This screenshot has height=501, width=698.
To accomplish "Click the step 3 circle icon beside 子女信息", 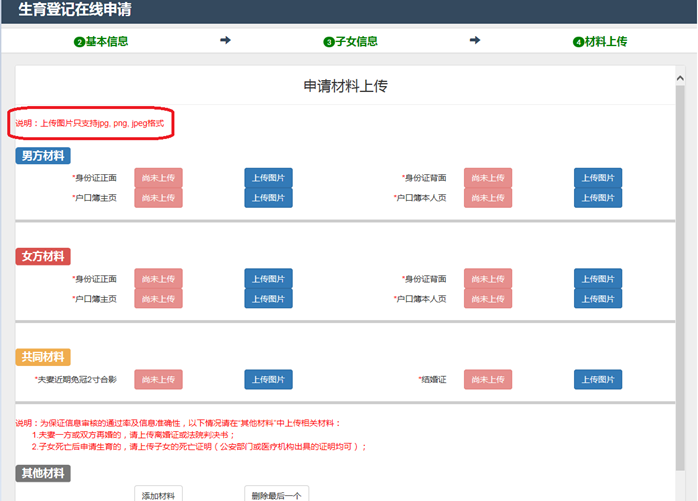I will [328, 42].
